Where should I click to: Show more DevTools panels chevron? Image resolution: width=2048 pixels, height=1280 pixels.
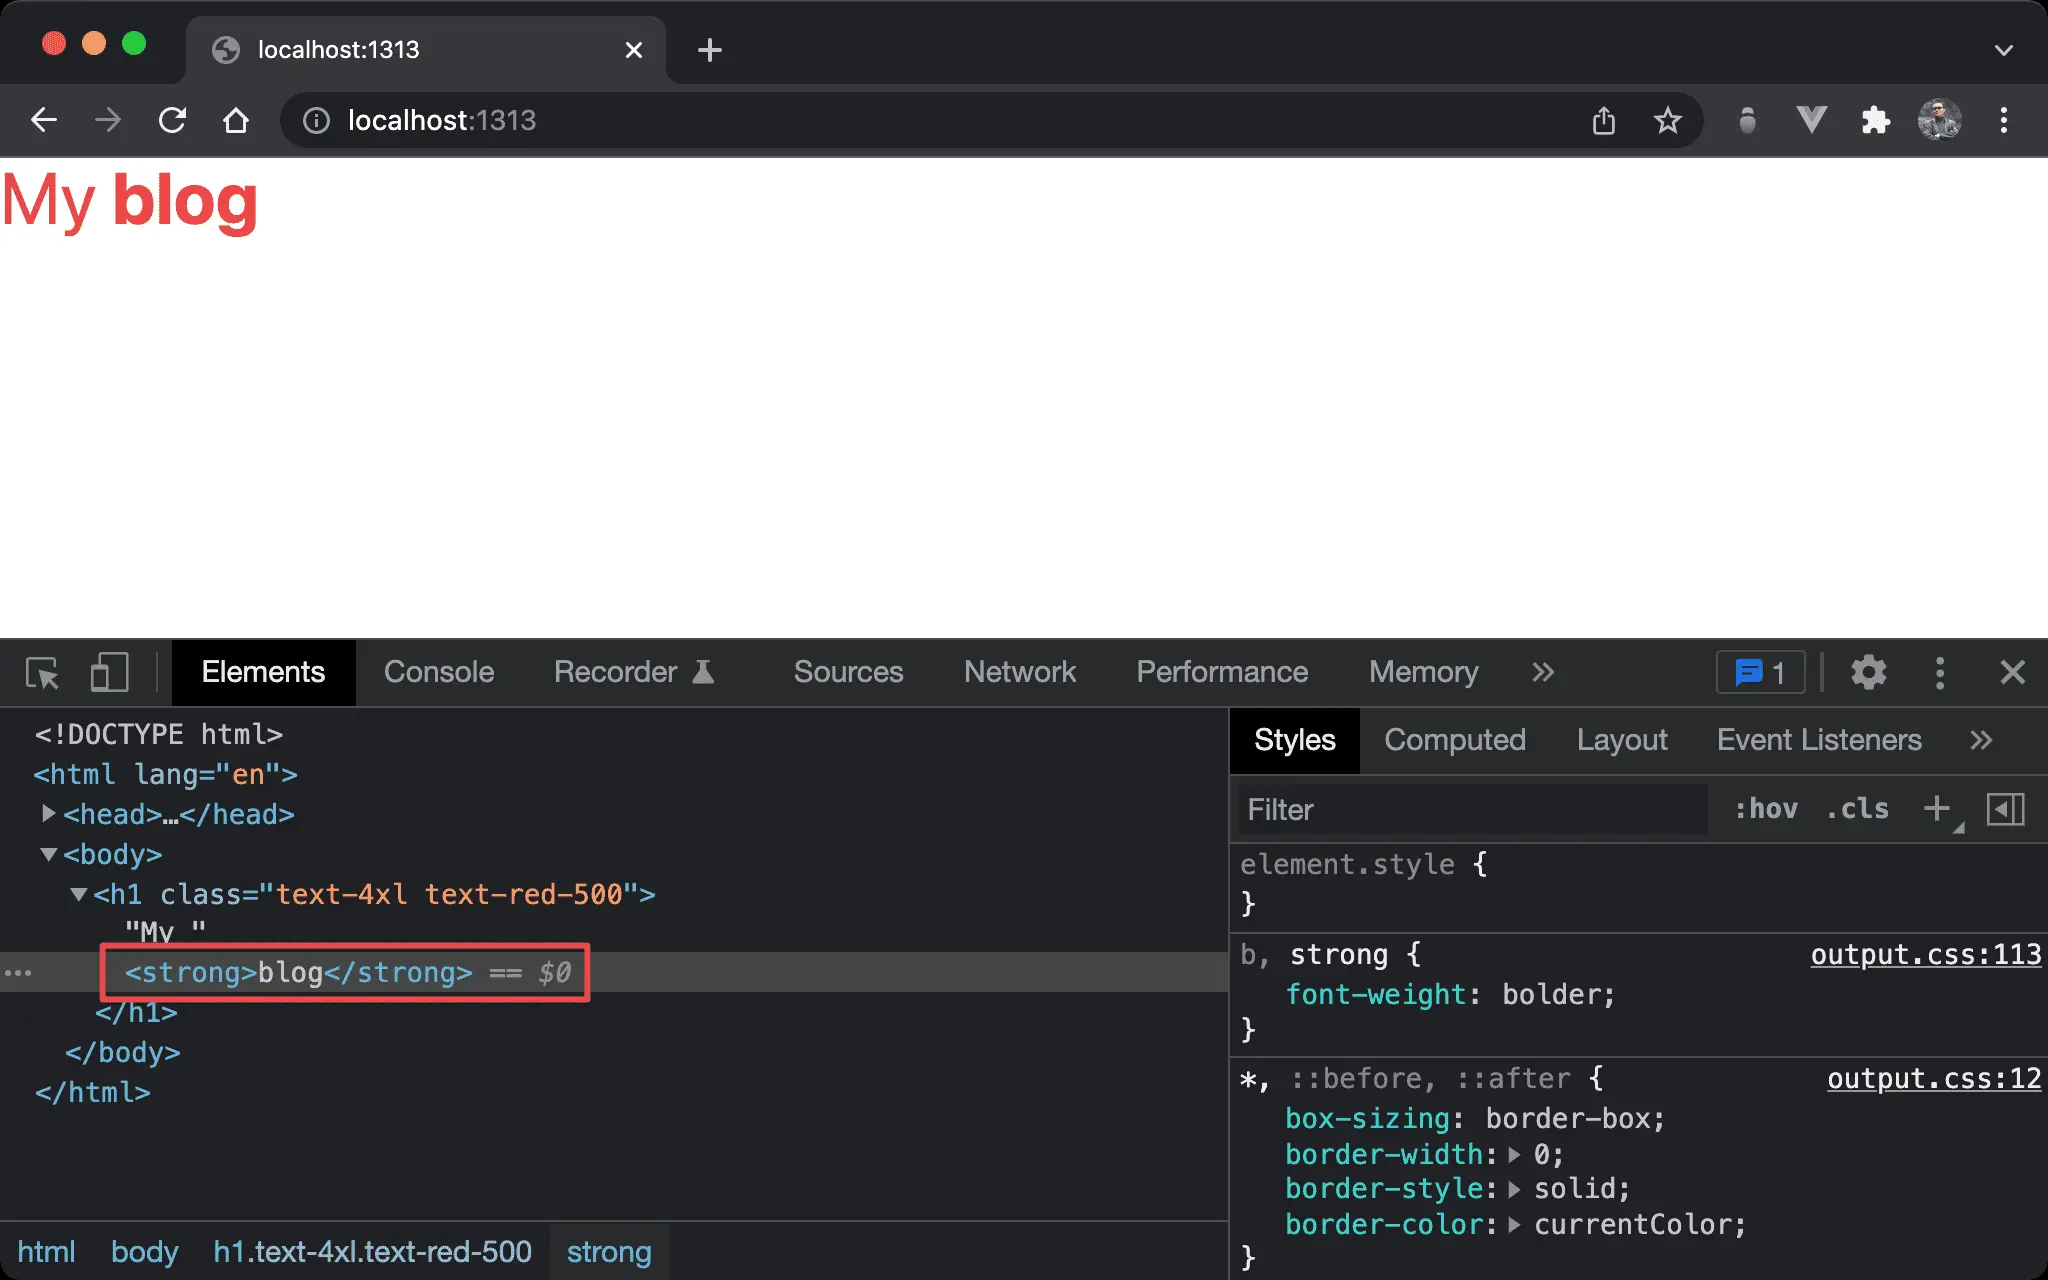pos(1543,673)
